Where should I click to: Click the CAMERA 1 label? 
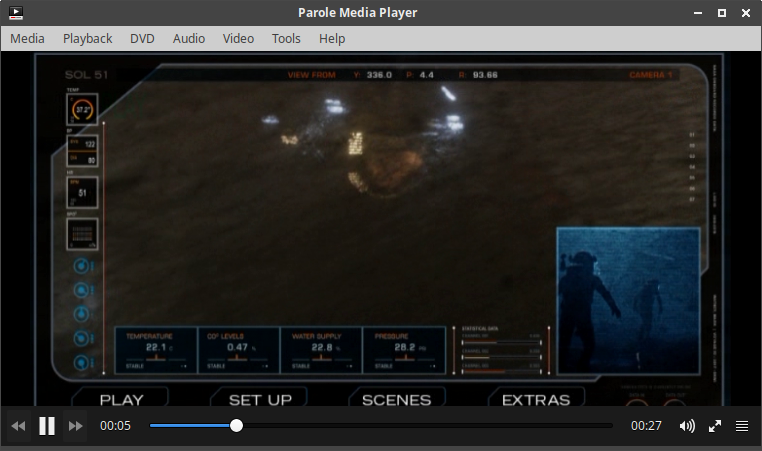(x=651, y=75)
